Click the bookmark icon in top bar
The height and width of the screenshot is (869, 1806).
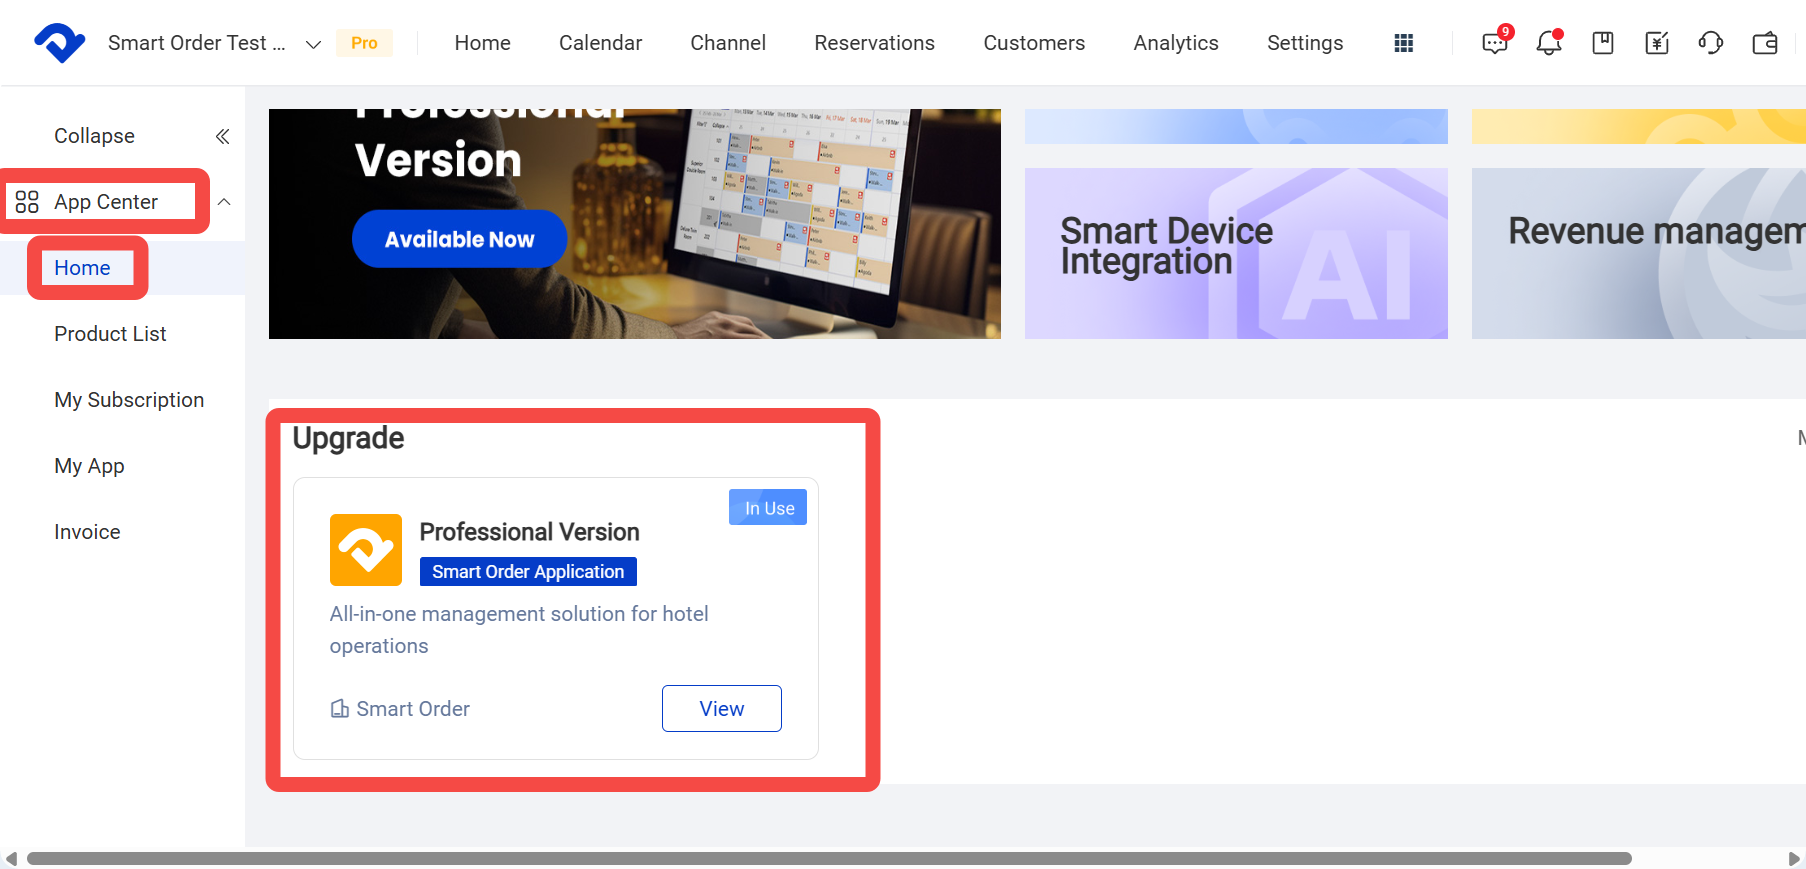[1603, 43]
